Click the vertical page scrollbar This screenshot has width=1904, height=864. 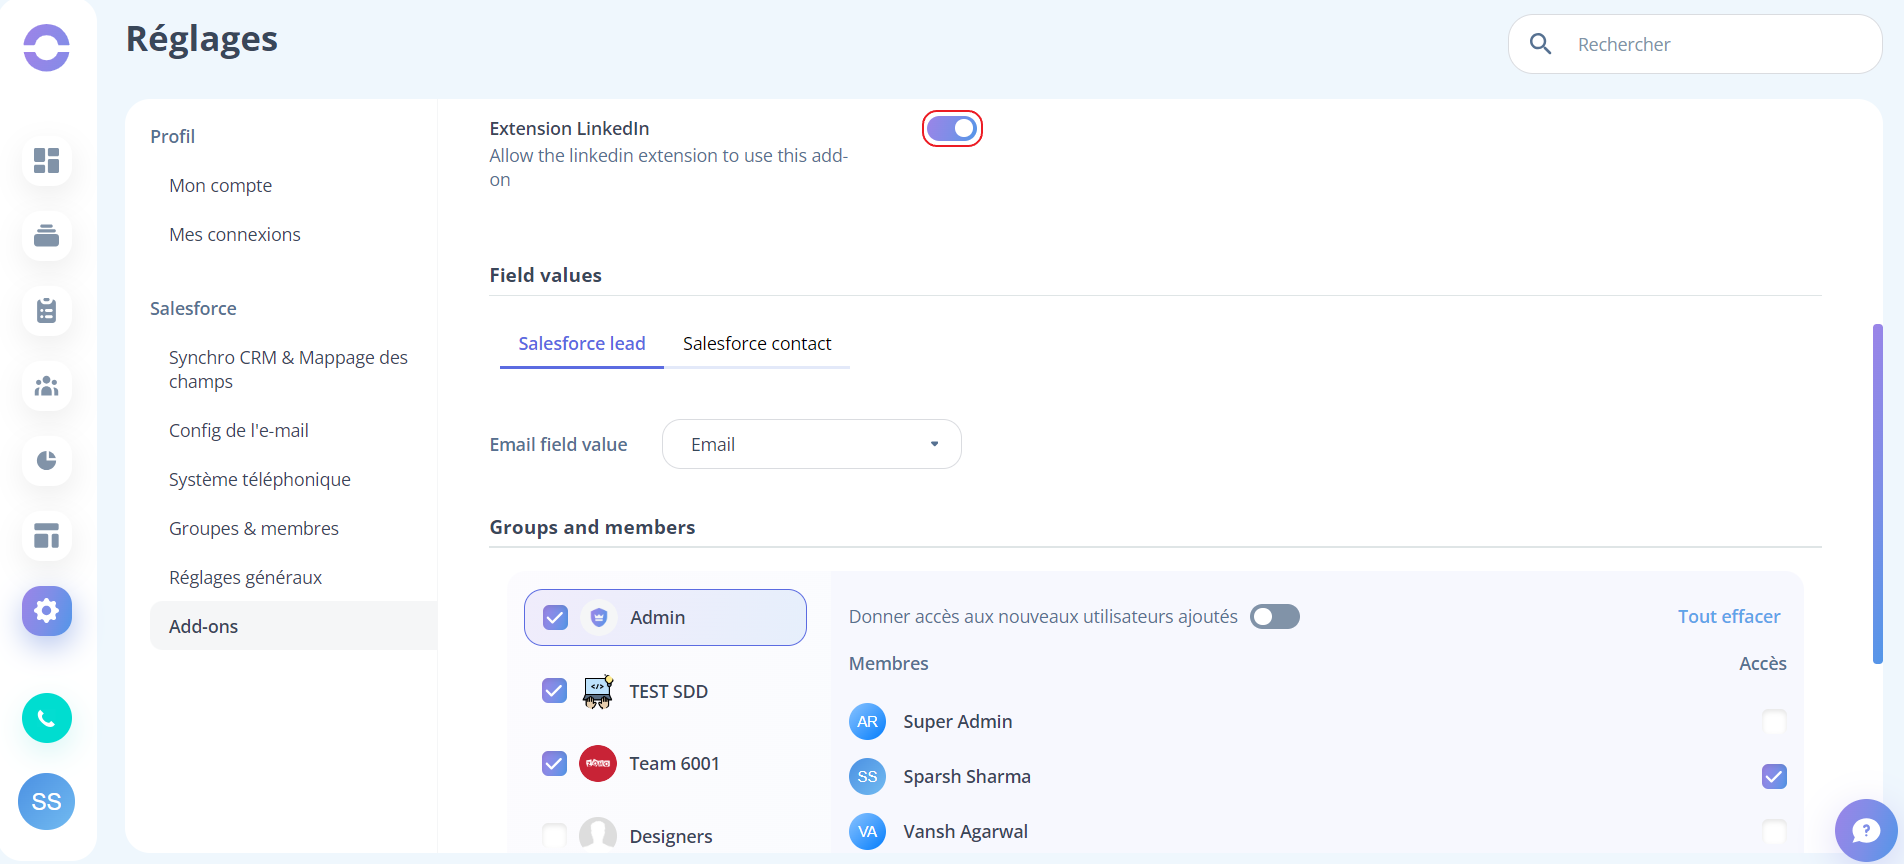1878,494
